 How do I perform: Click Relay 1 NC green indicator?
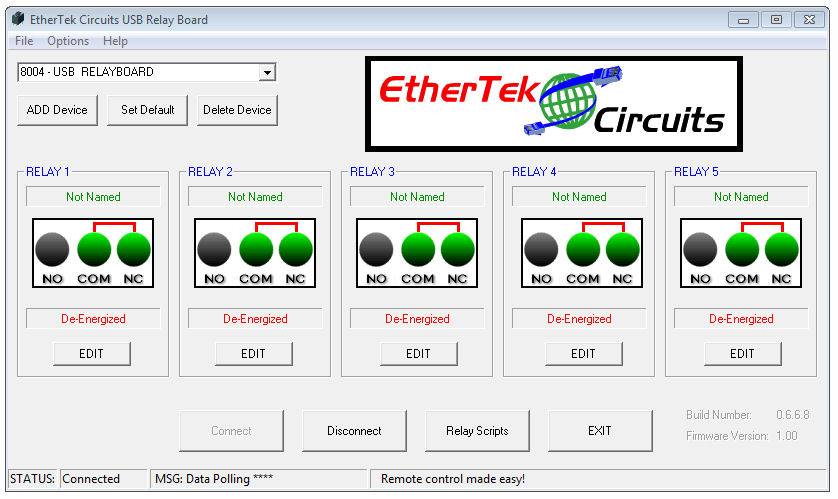134,249
